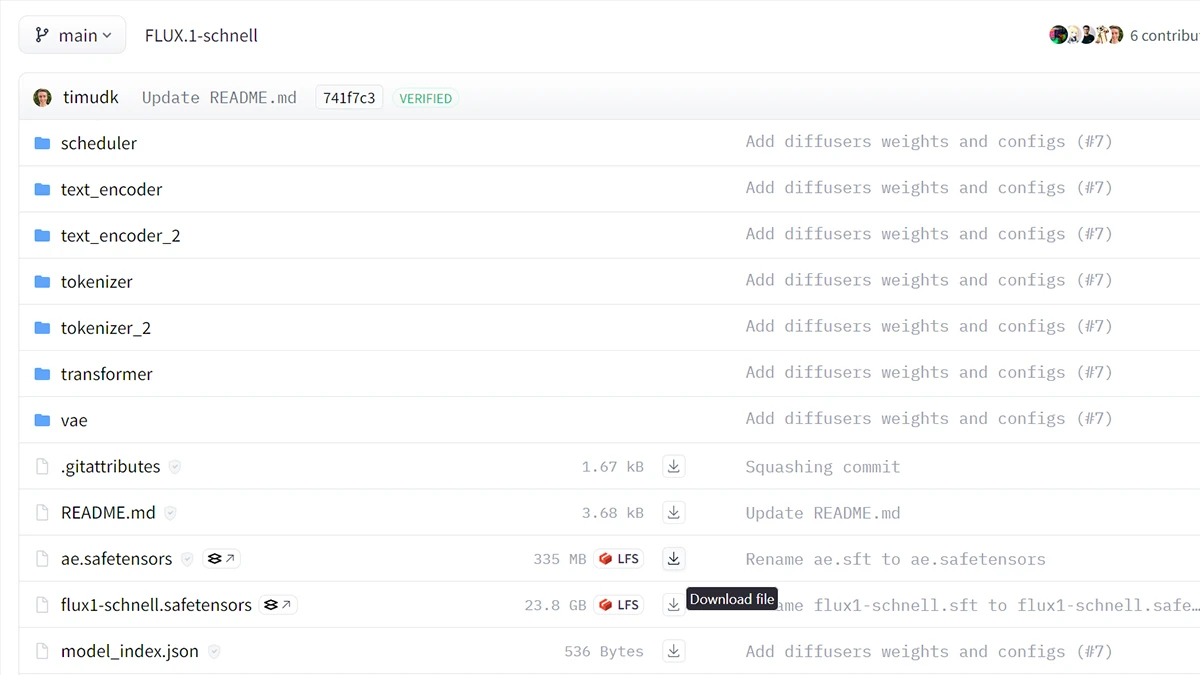Screen dimensions: 1200x675
Task: Click the VERIFIED badge
Action: point(426,98)
